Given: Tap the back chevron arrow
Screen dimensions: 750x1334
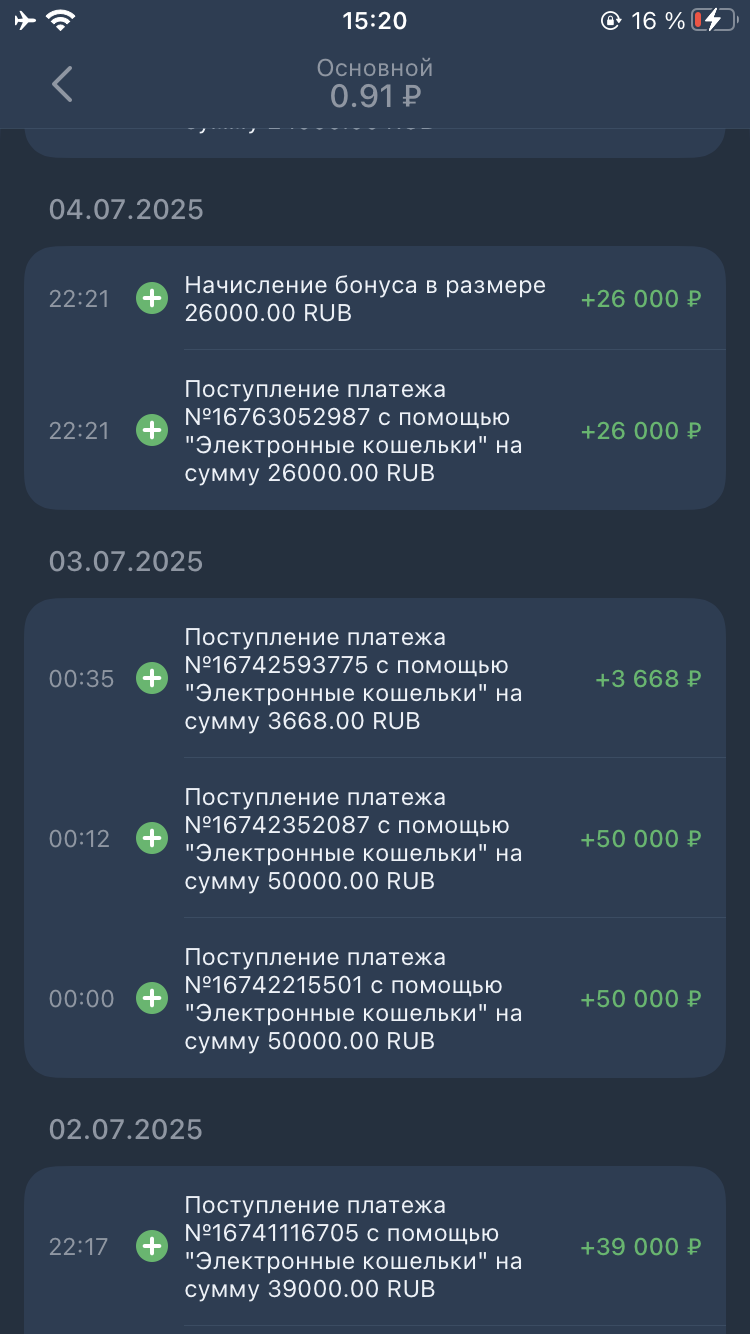Looking at the screenshot, I should (x=62, y=84).
